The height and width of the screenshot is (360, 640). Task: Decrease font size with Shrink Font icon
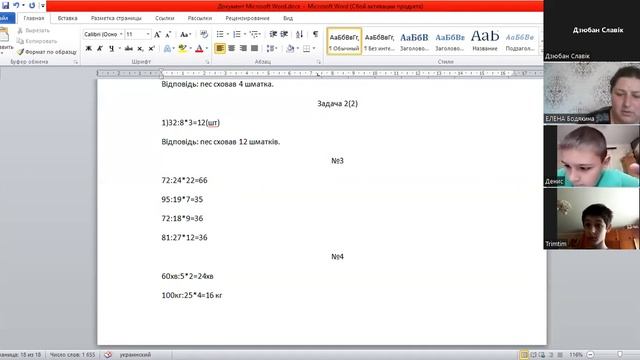point(168,35)
